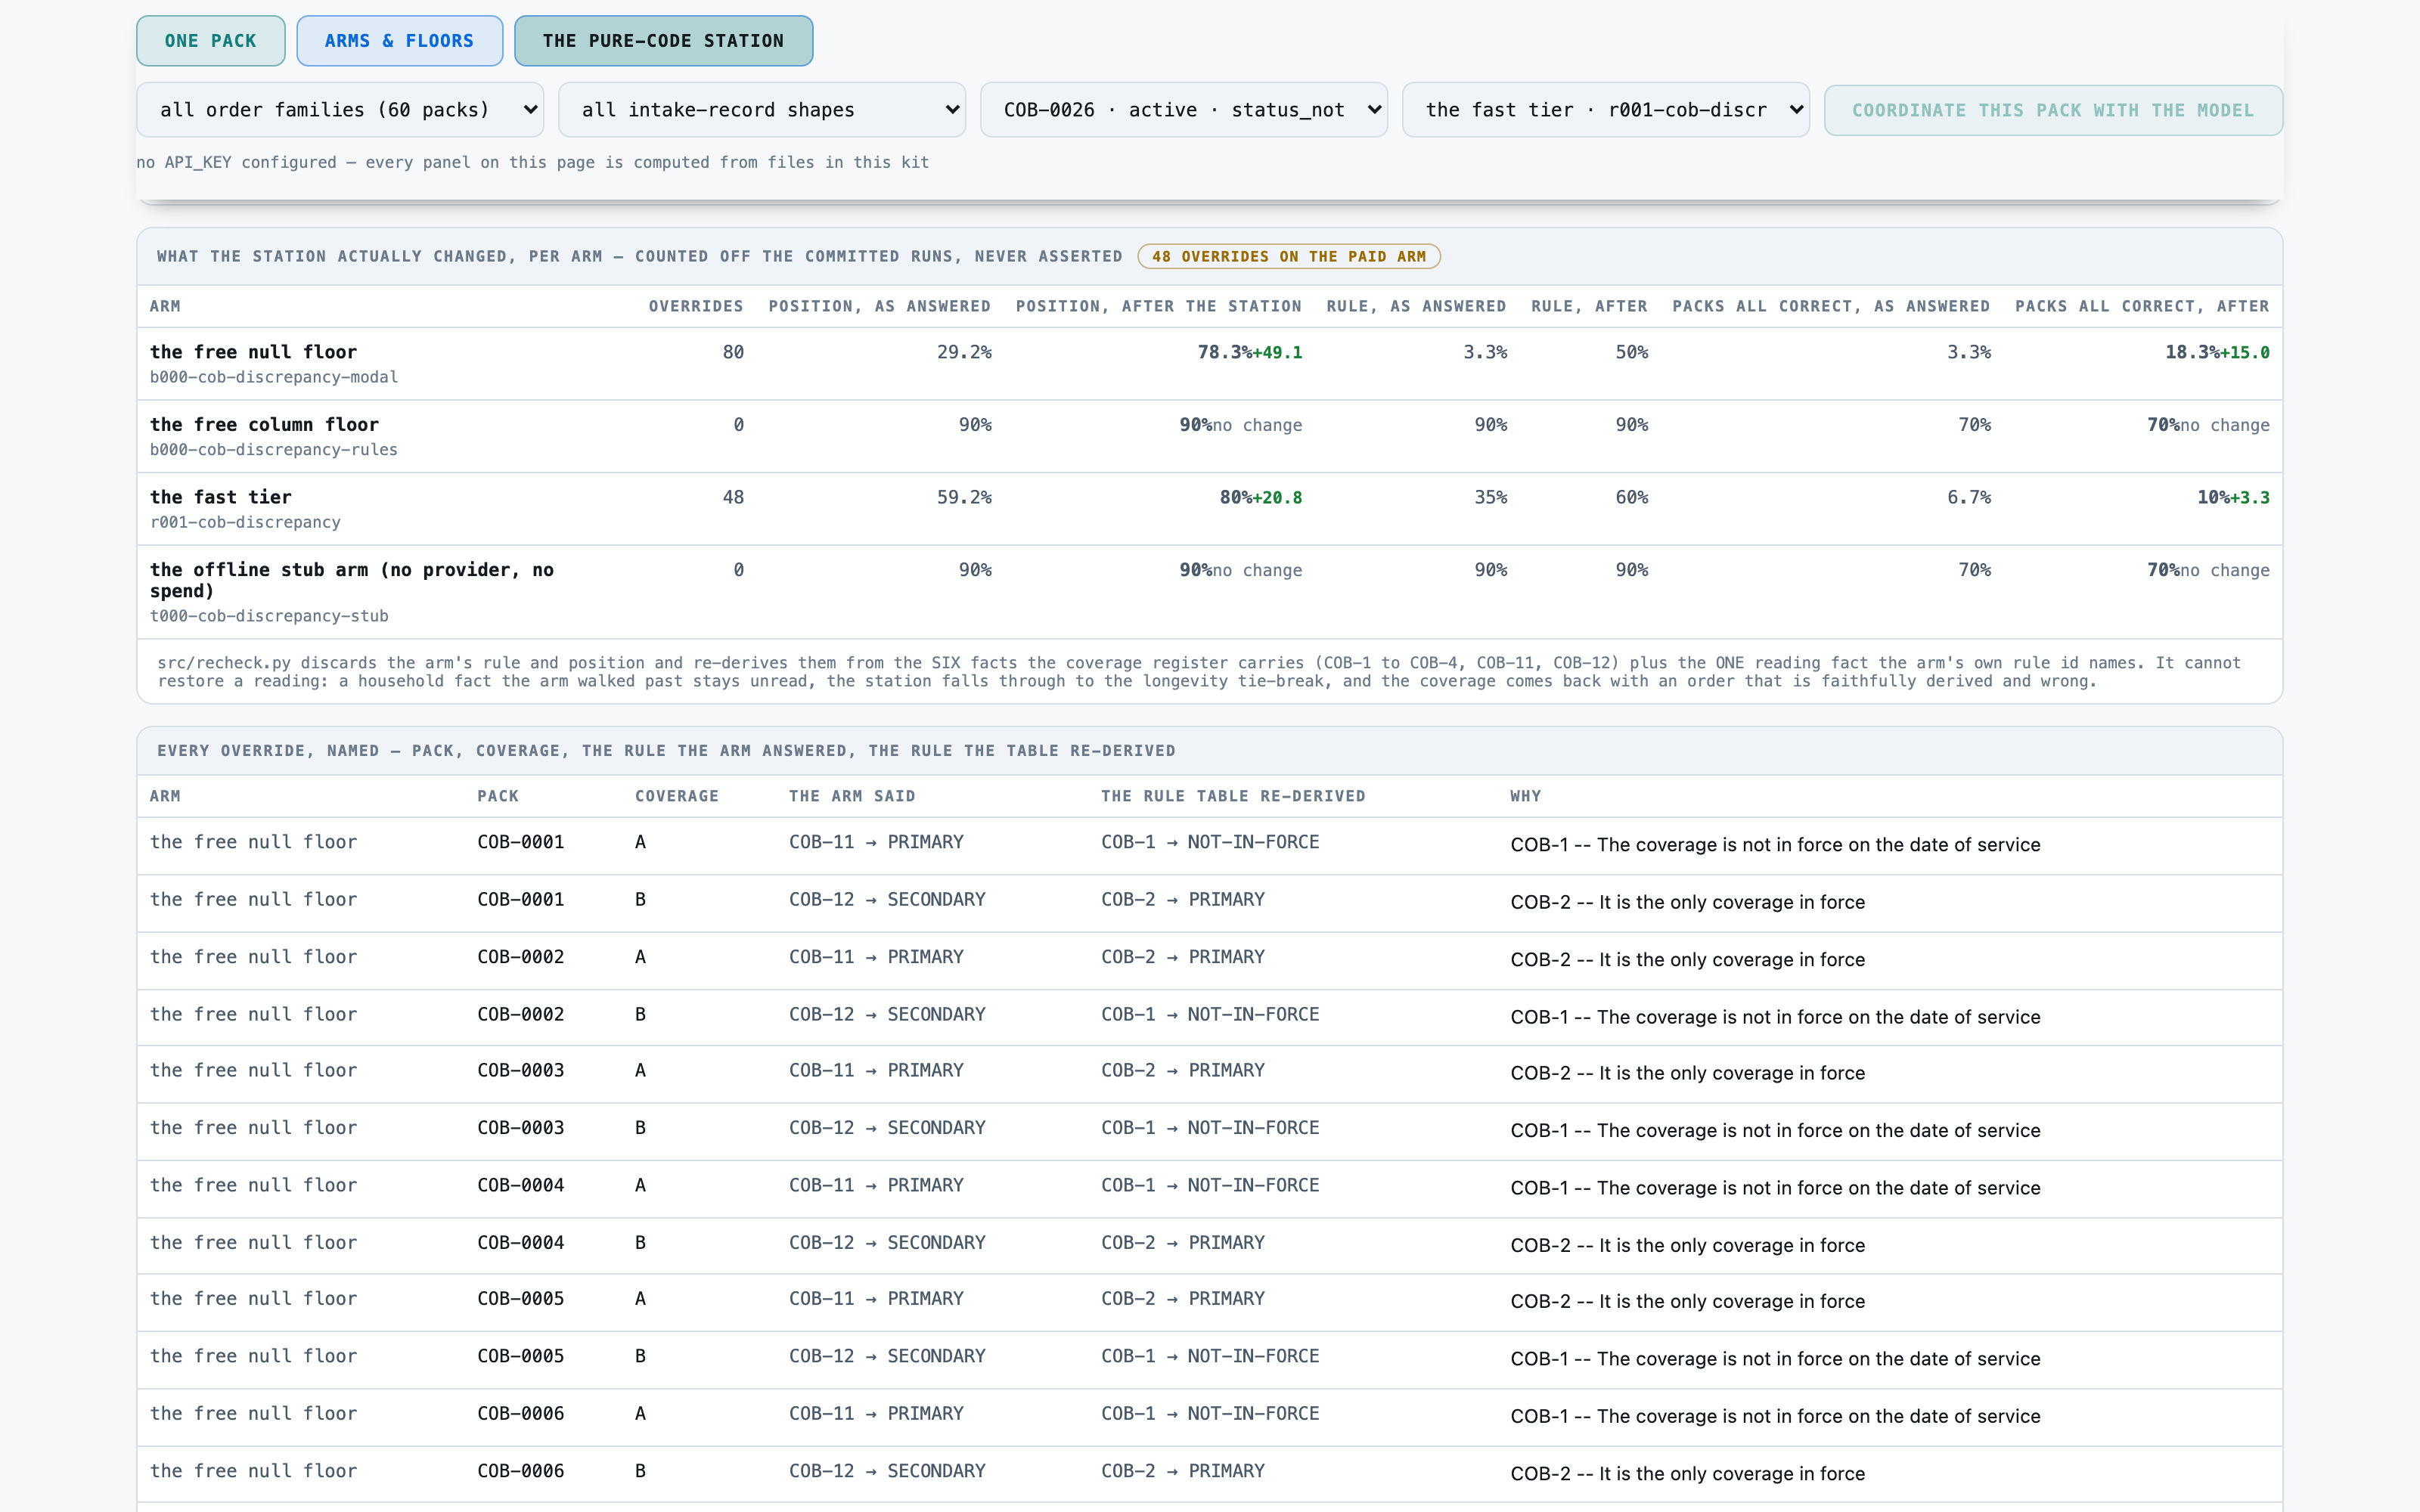Screen dimensions: 2420x1512
Task: Expand the all intake-record shapes dropdown
Action: click(762, 110)
